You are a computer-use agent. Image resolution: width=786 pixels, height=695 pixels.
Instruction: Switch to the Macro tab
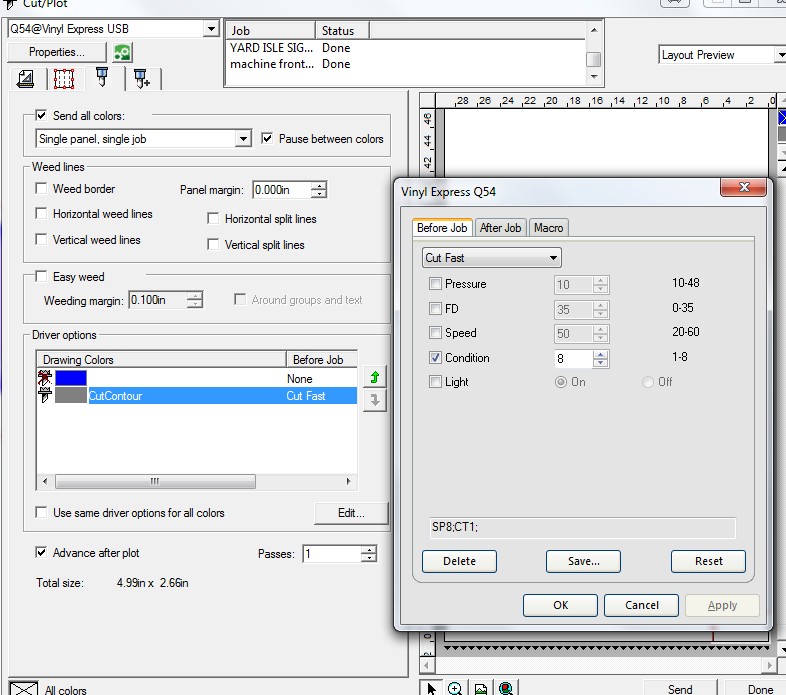pyautogui.click(x=548, y=228)
